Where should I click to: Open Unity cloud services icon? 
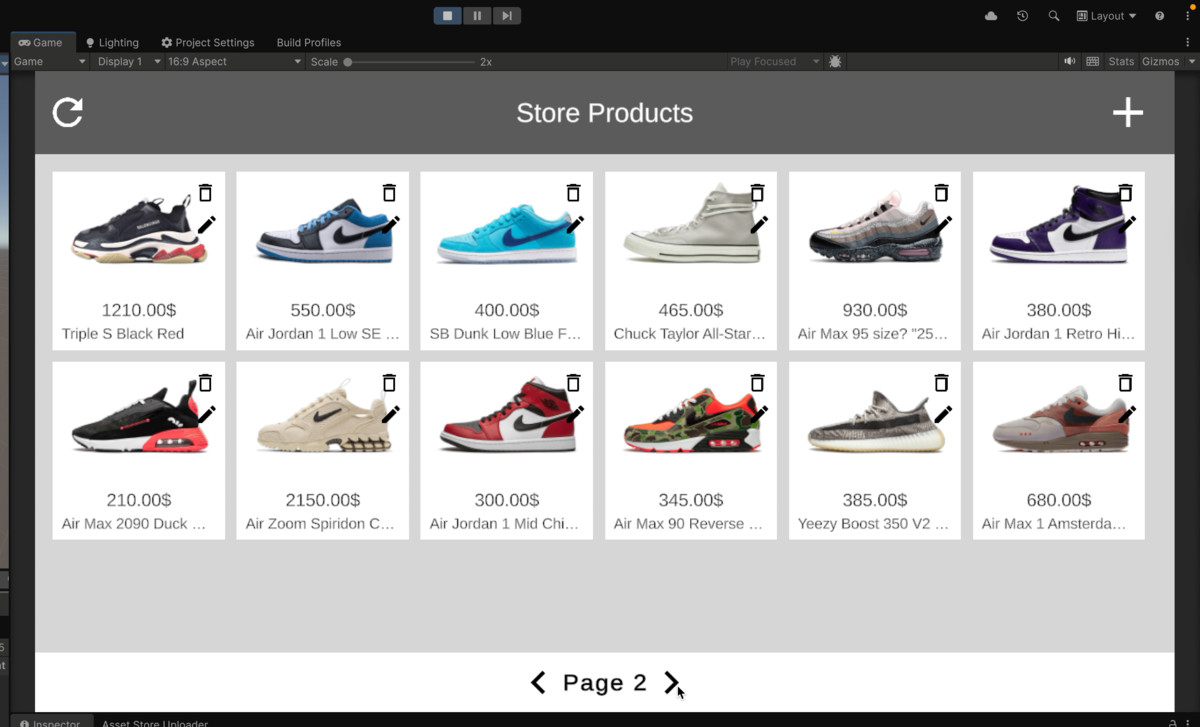tap(991, 16)
